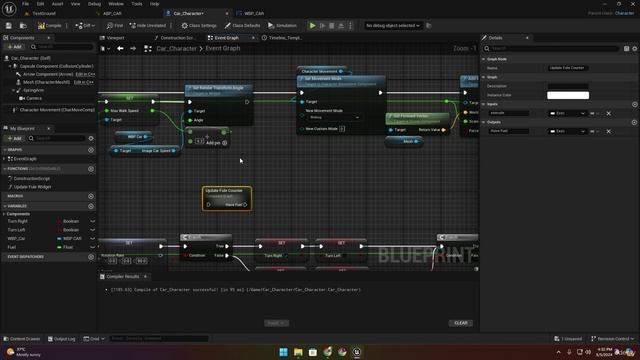The width and height of the screenshot is (640, 360).
Task: Close the Event Graph tab
Action: pyautogui.click(x=253, y=38)
